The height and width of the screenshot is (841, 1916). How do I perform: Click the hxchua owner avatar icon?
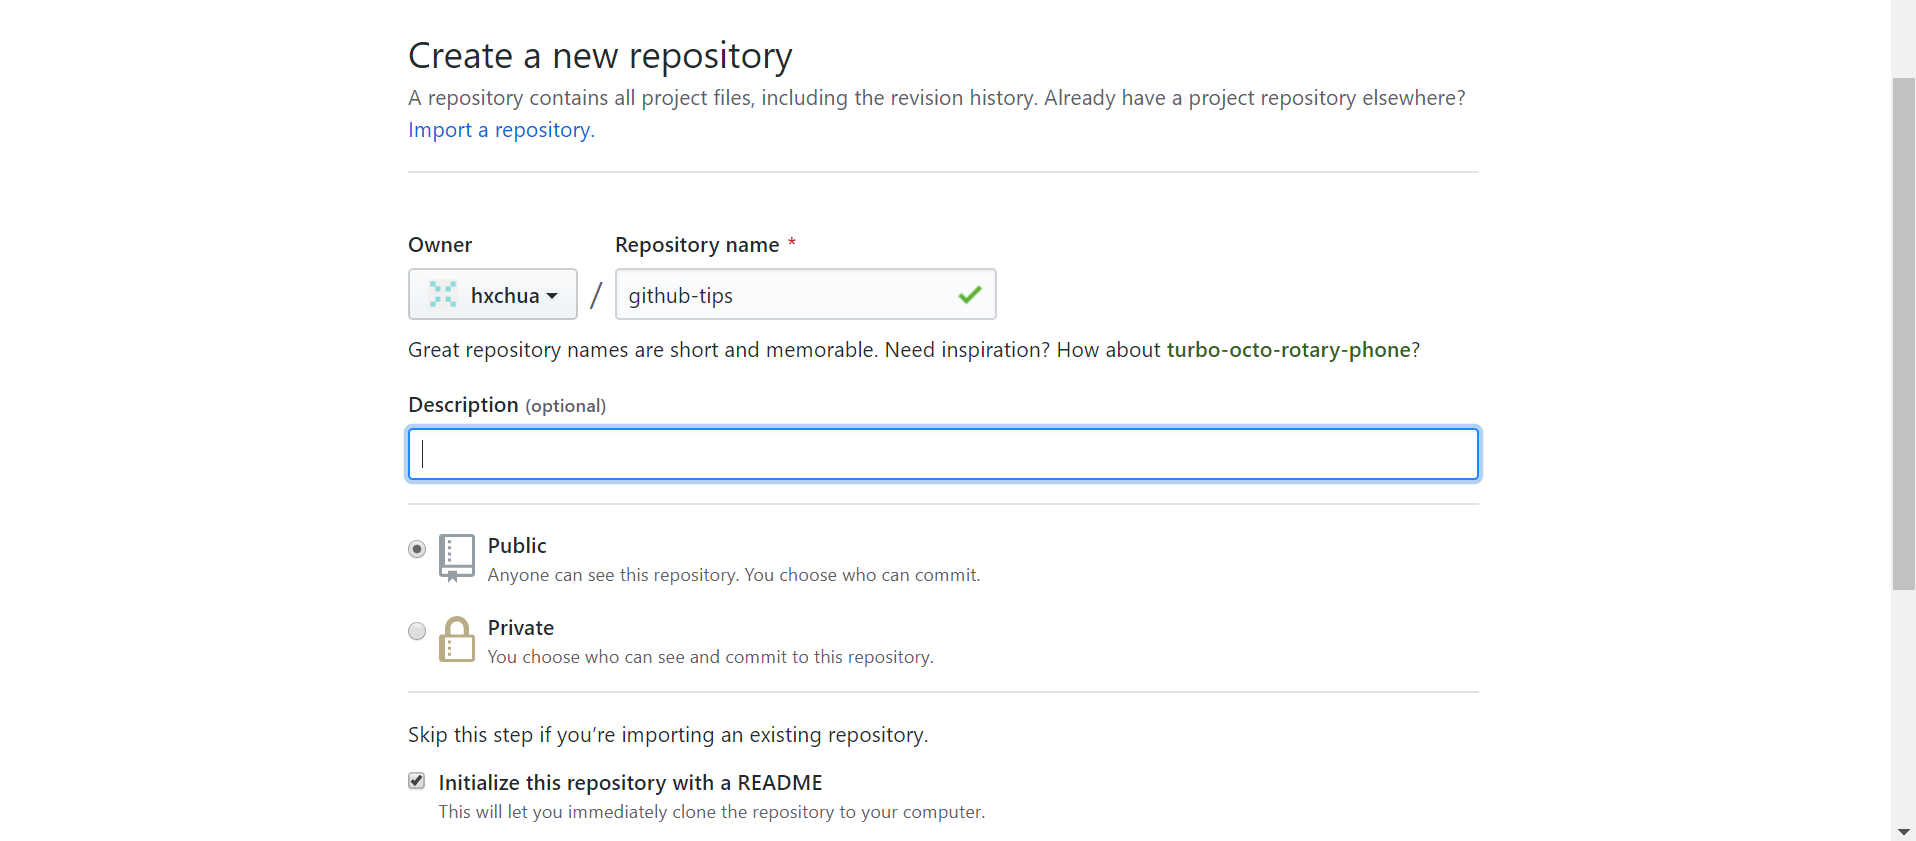click(x=442, y=294)
